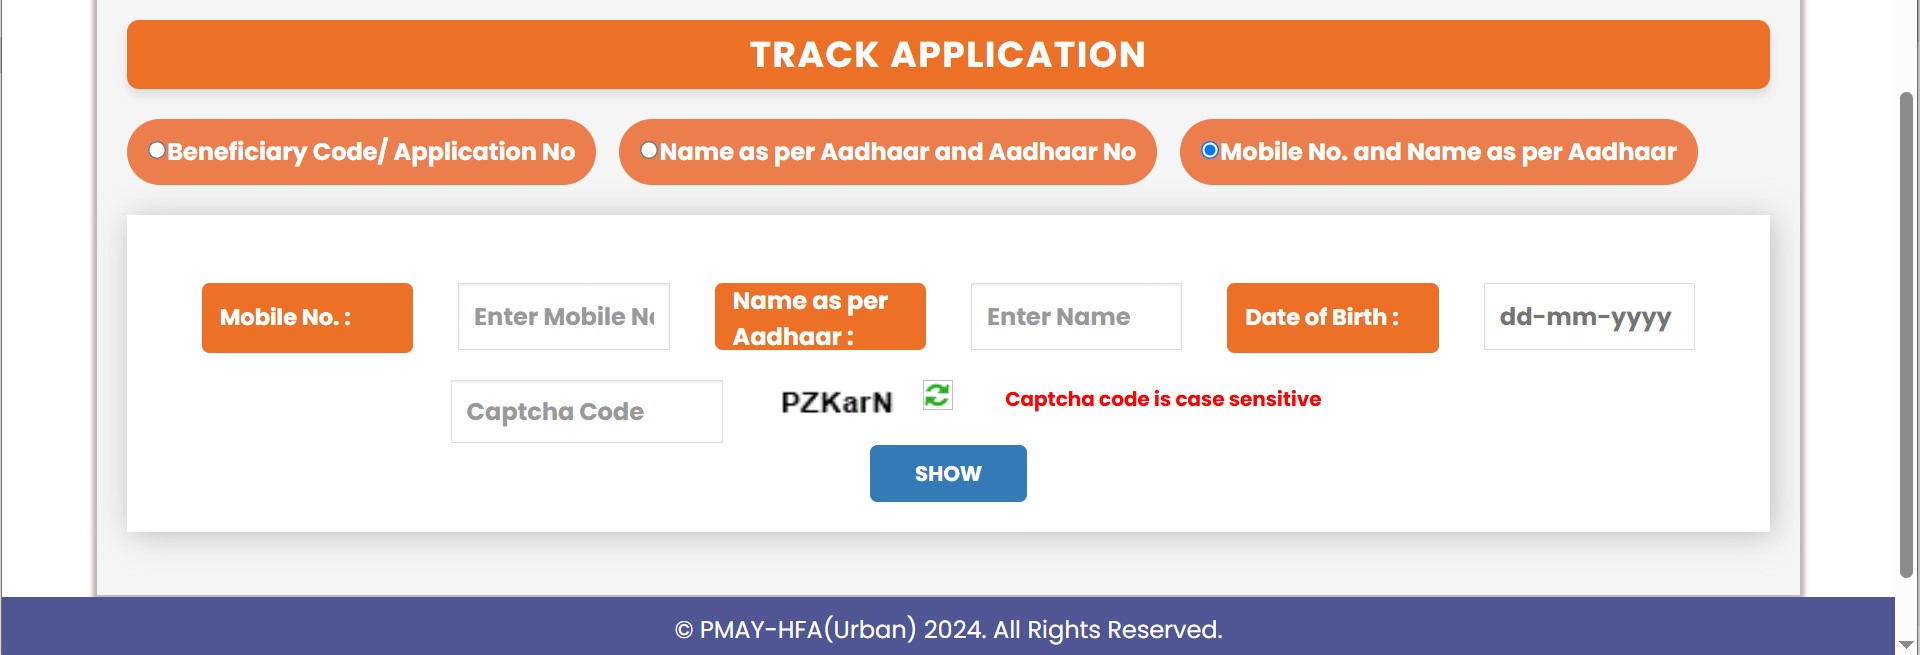Screen dimensions: 1920x655
Task: Click the Date of Birth label
Action: pyautogui.click(x=1333, y=318)
